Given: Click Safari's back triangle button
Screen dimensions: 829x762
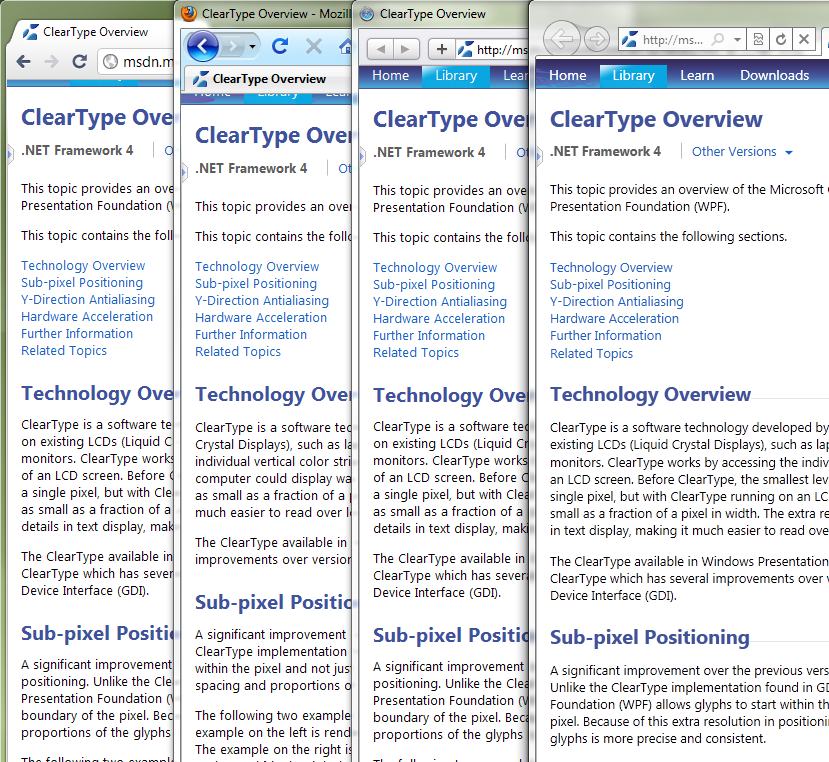Looking at the screenshot, I should [x=380, y=50].
